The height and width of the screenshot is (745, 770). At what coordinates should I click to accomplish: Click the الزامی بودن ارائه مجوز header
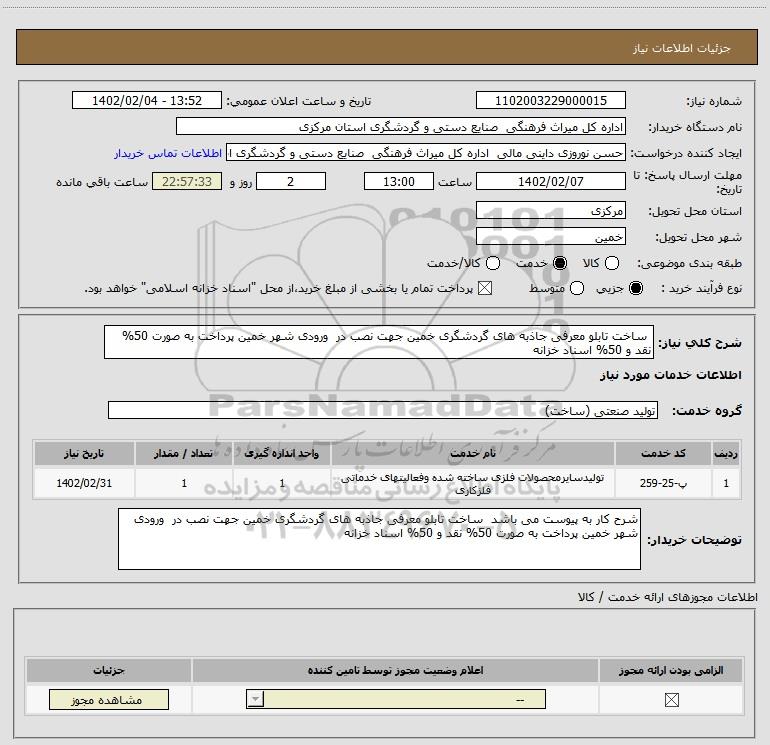coord(671,670)
